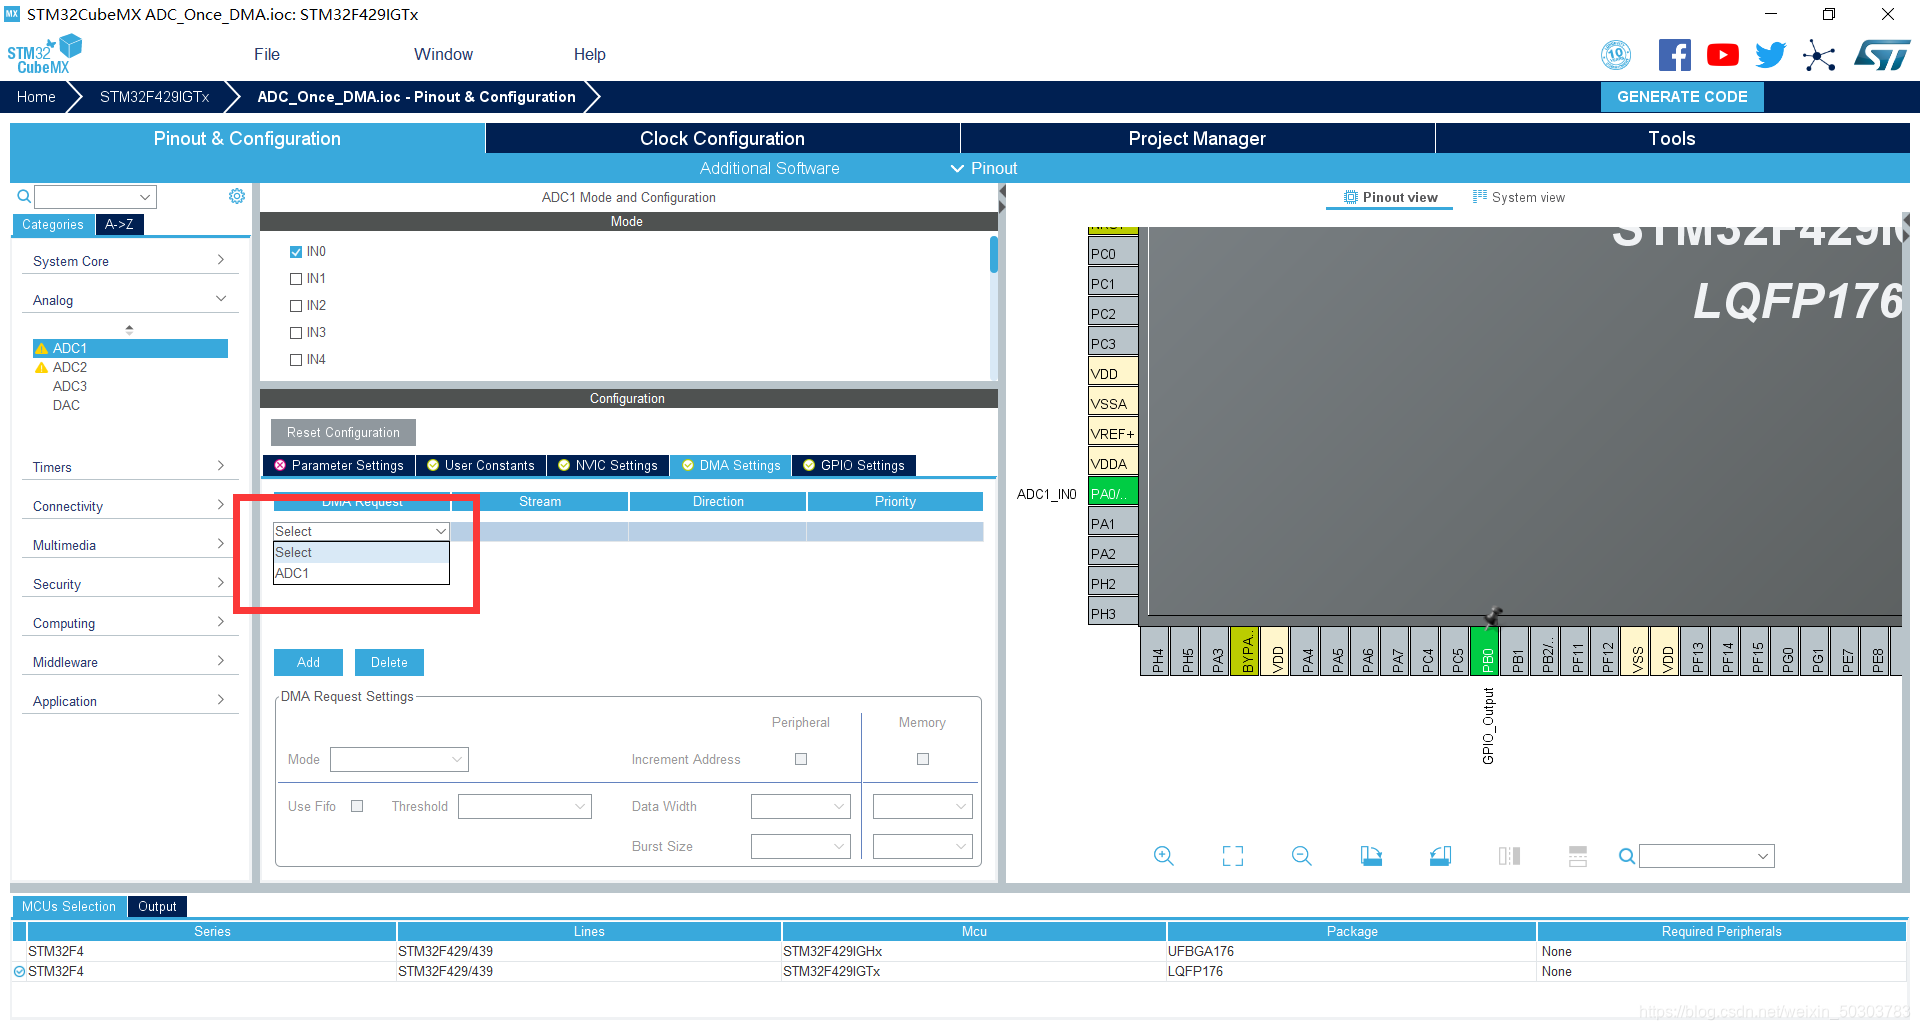Viewport: 1920px width, 1030px height.
Task: Open the File menu
Action: tap(267, 54)
